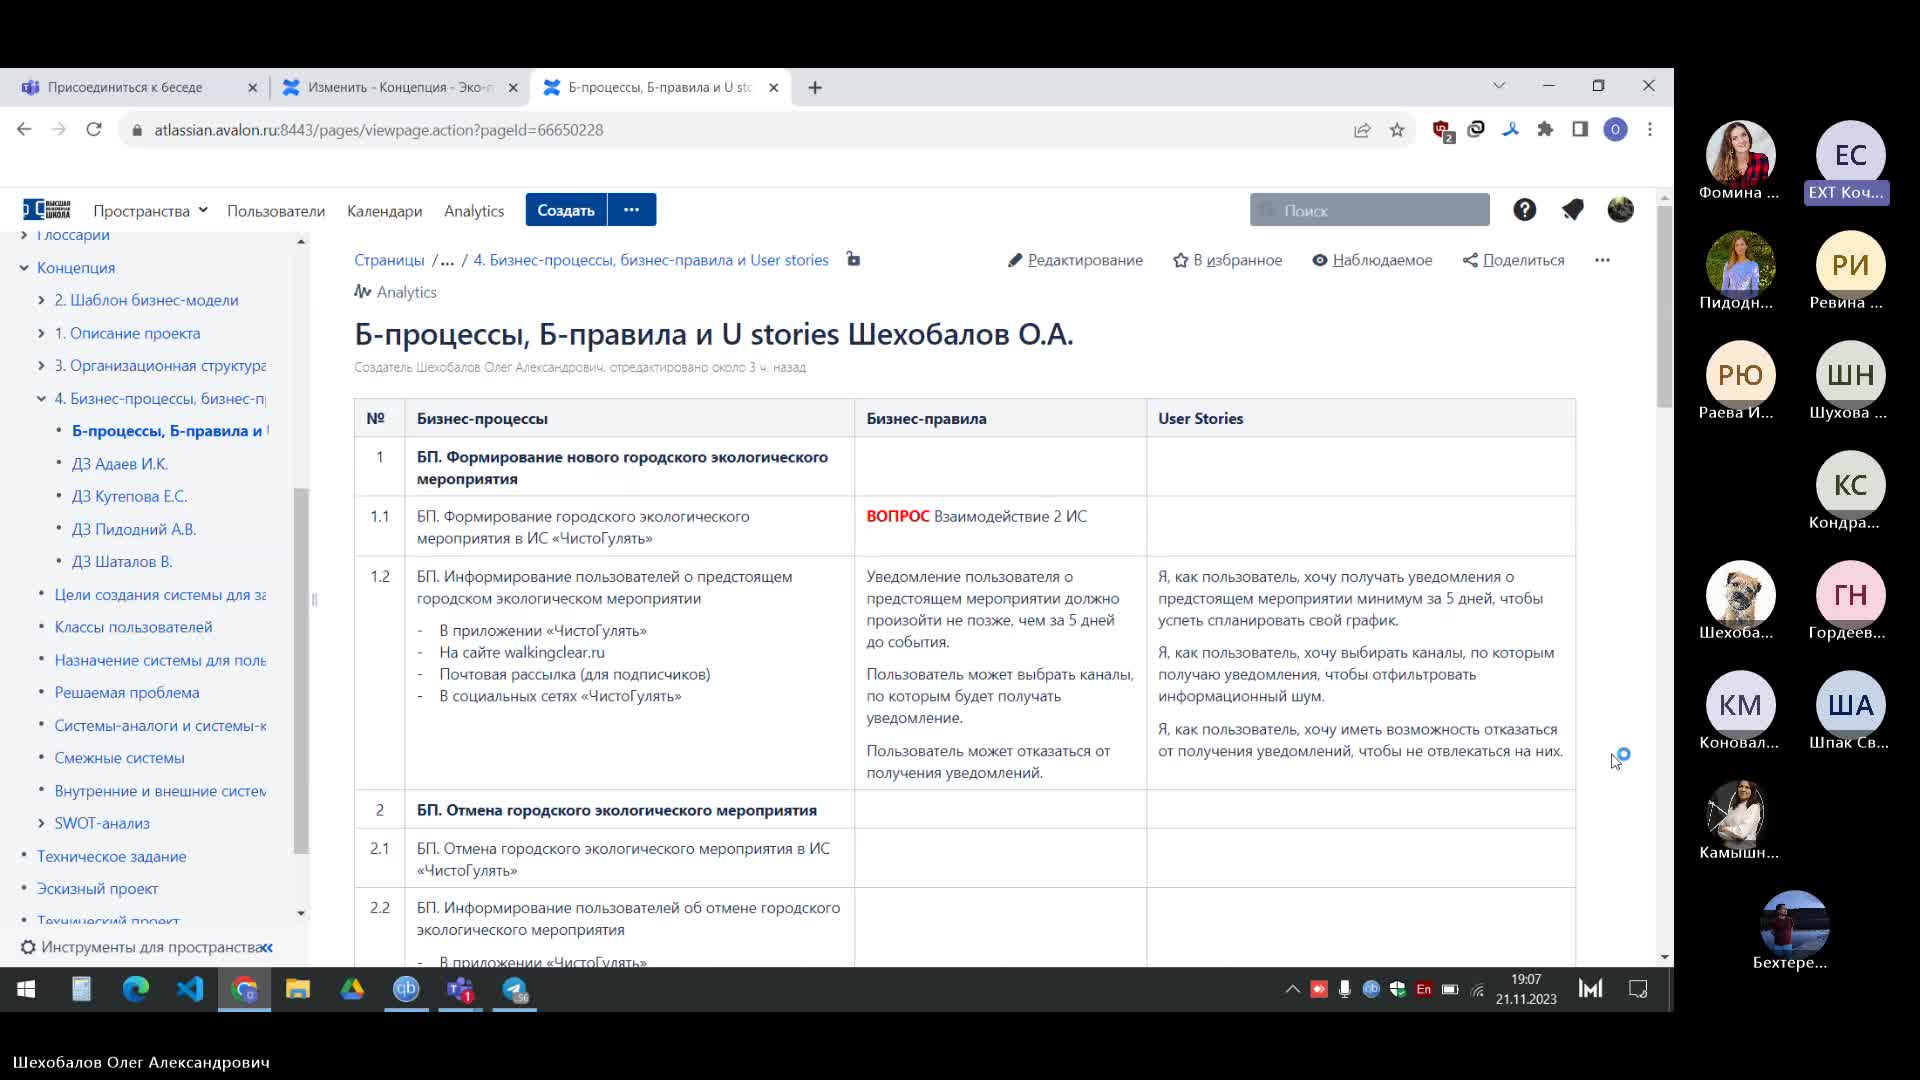
Task: Click Редактирование edit page button
Action: tap(1075, 260)
